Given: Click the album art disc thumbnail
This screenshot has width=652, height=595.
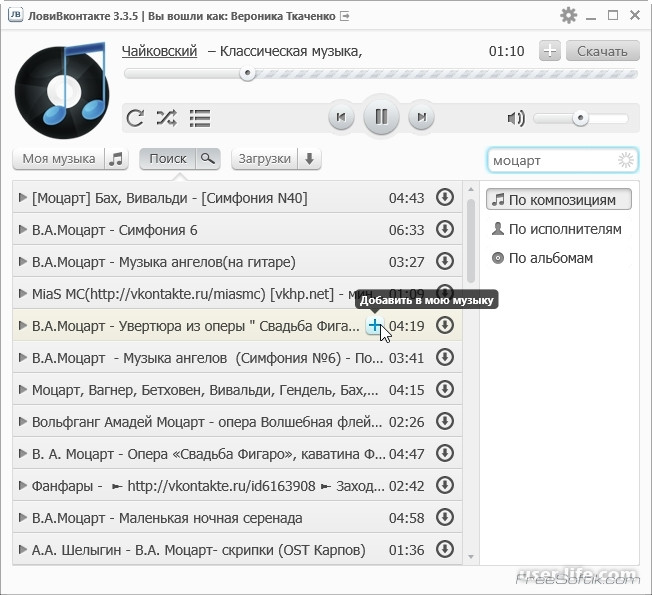Looking at the screenshot, I should [x=62, y=90].
